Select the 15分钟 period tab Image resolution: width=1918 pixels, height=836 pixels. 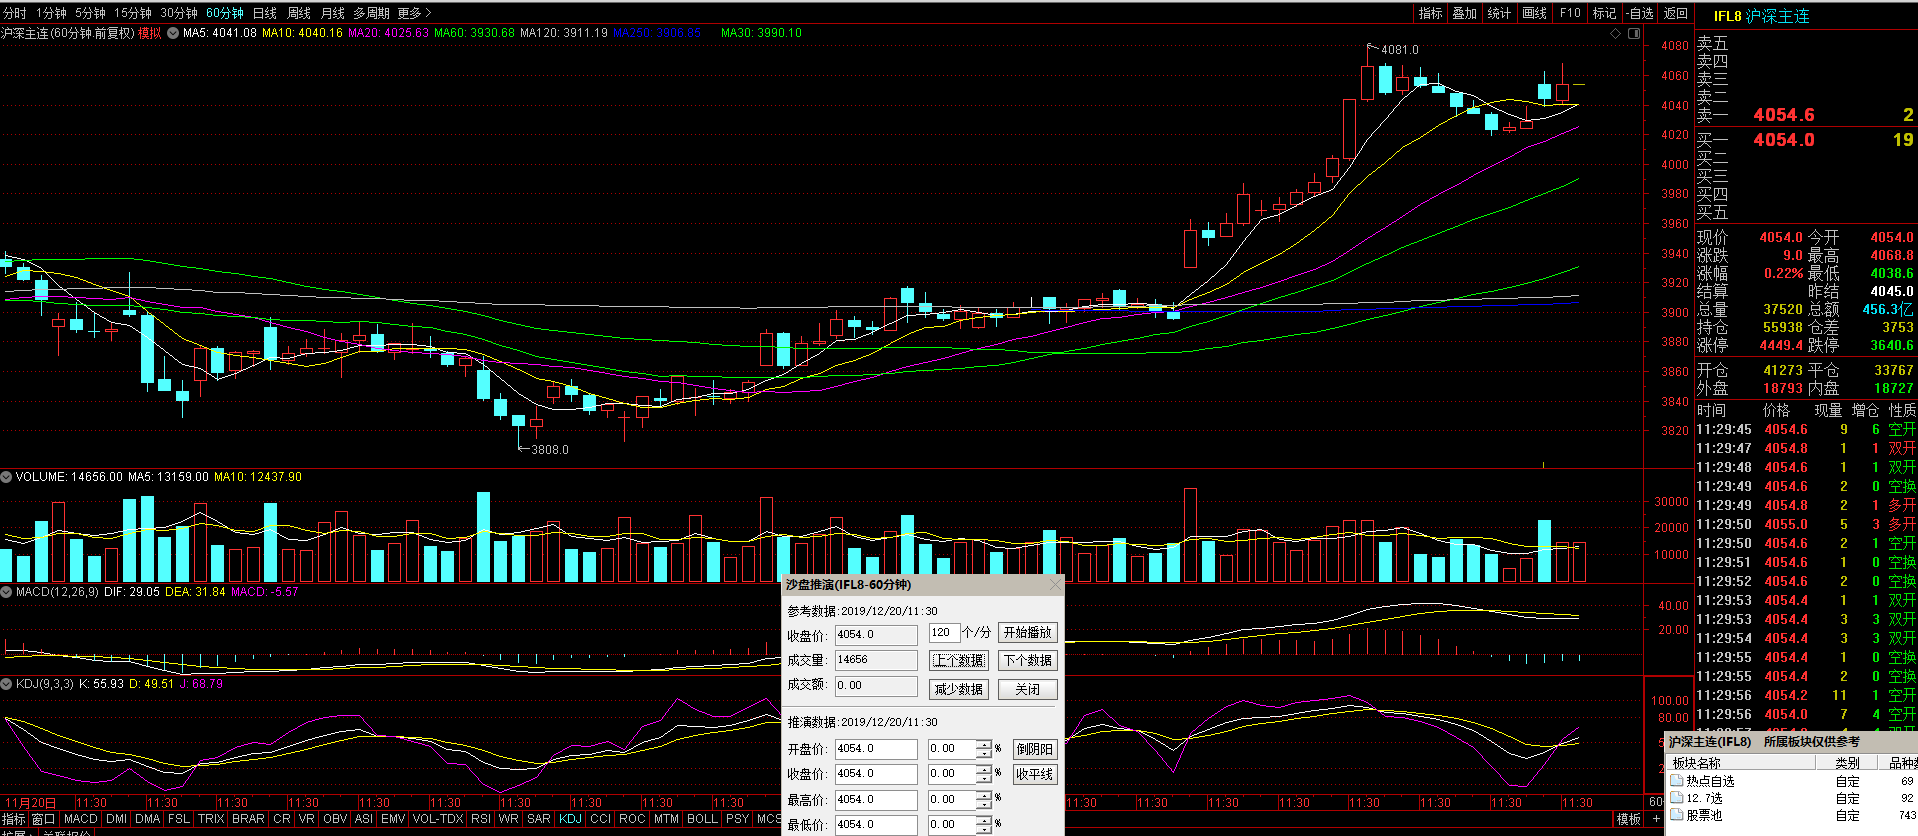132,13
